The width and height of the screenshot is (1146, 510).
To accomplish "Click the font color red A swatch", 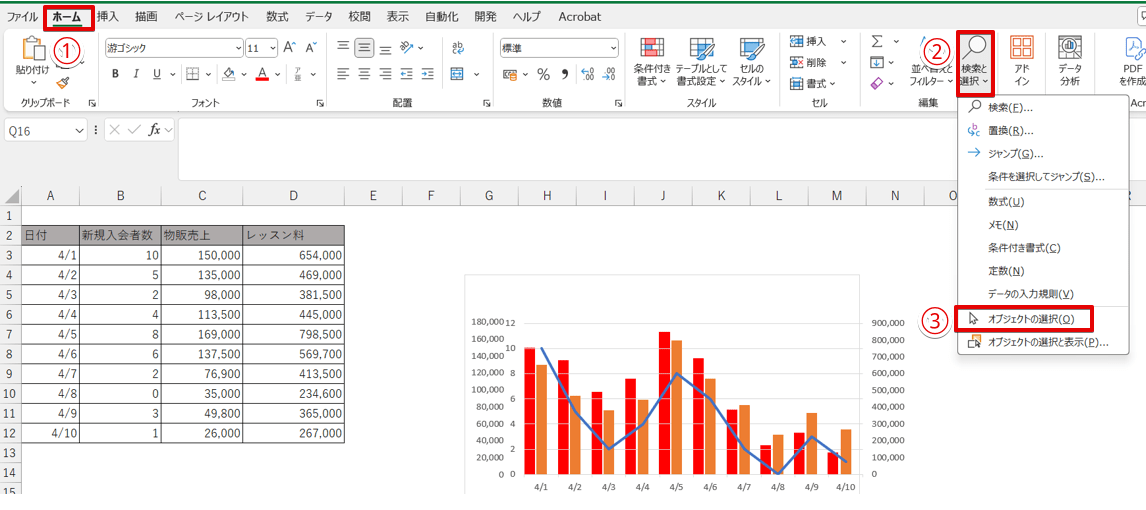I will click(262, 74).
